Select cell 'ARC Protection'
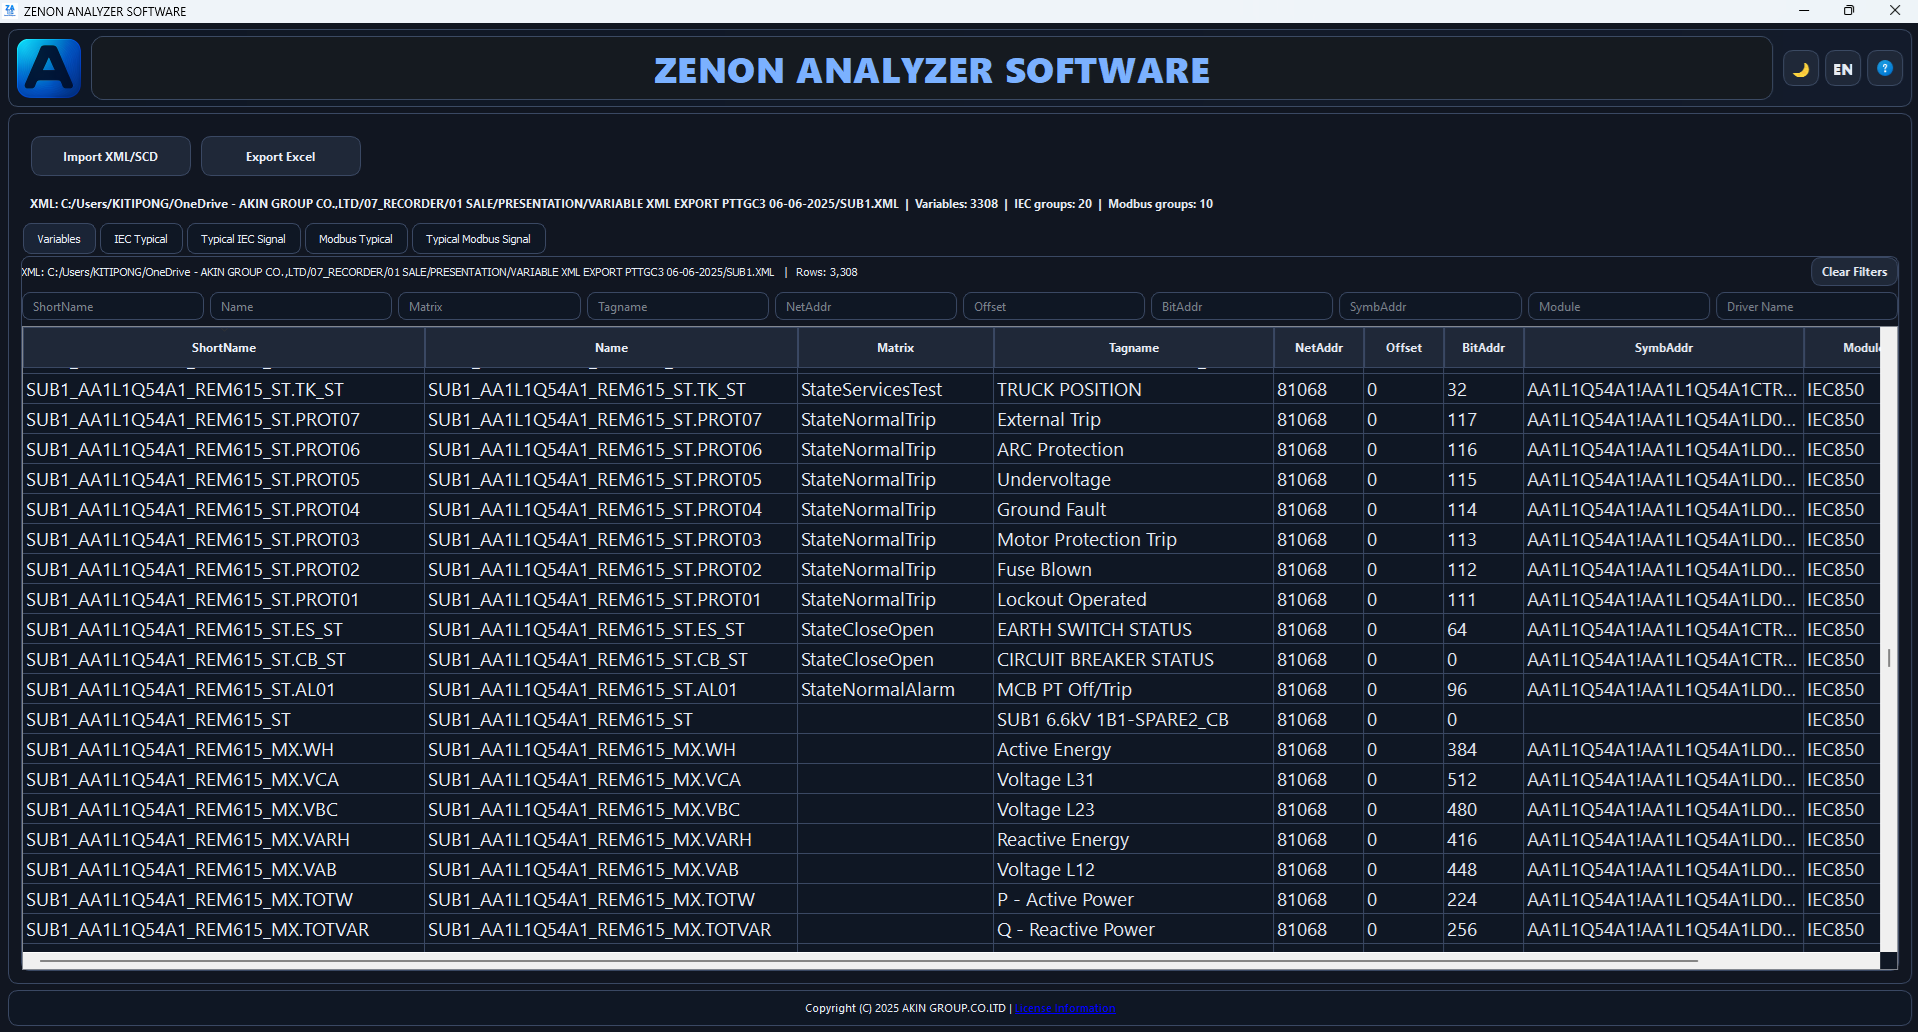Viewport: 1918px width, 1032px height. tap(1134, 450)
